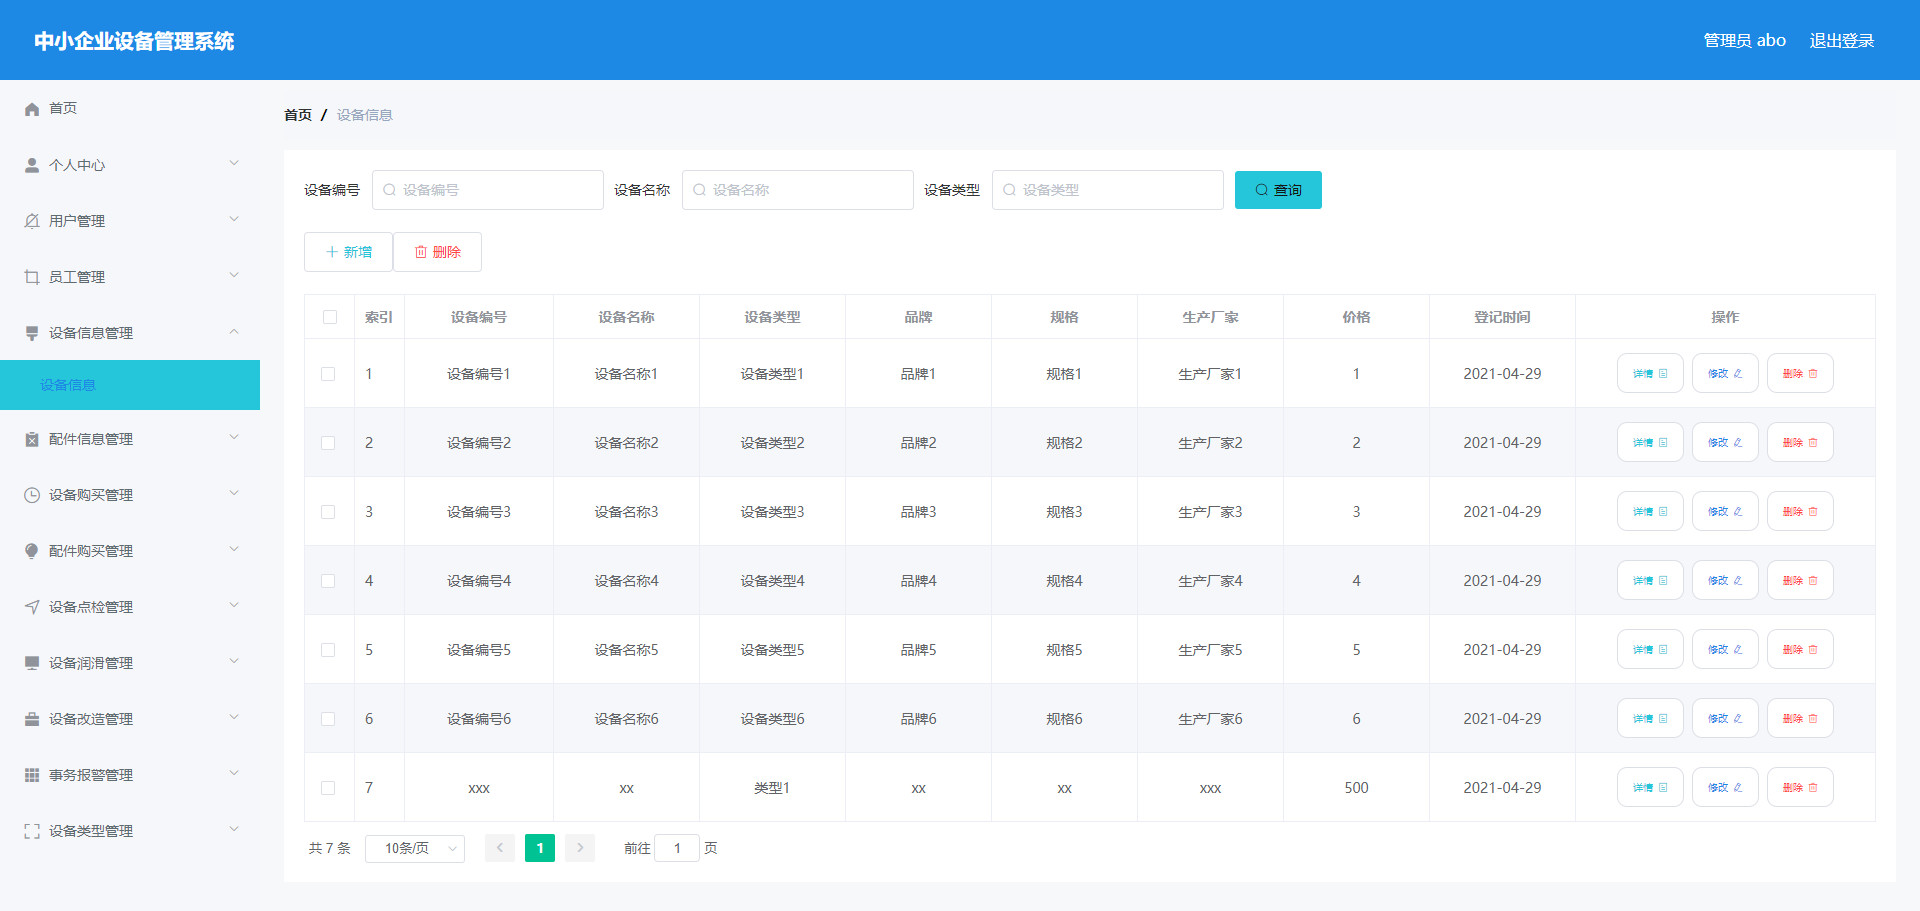Click the document icon in 设备编号3 row's 详情 button
1920x911 pixels.
pos(1663,512)
